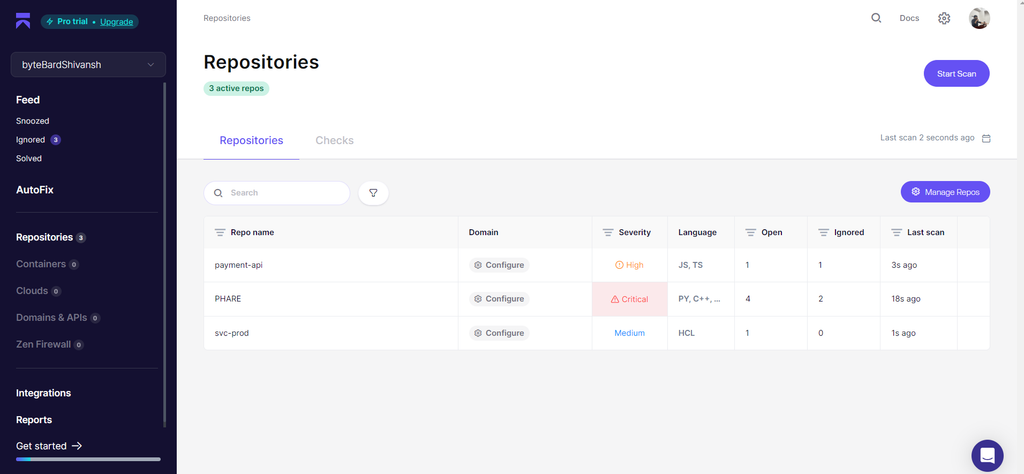The width and height of the screenshot is (1024, 474).
Task: Open Snoozed feed items
Action: point(33,121)
